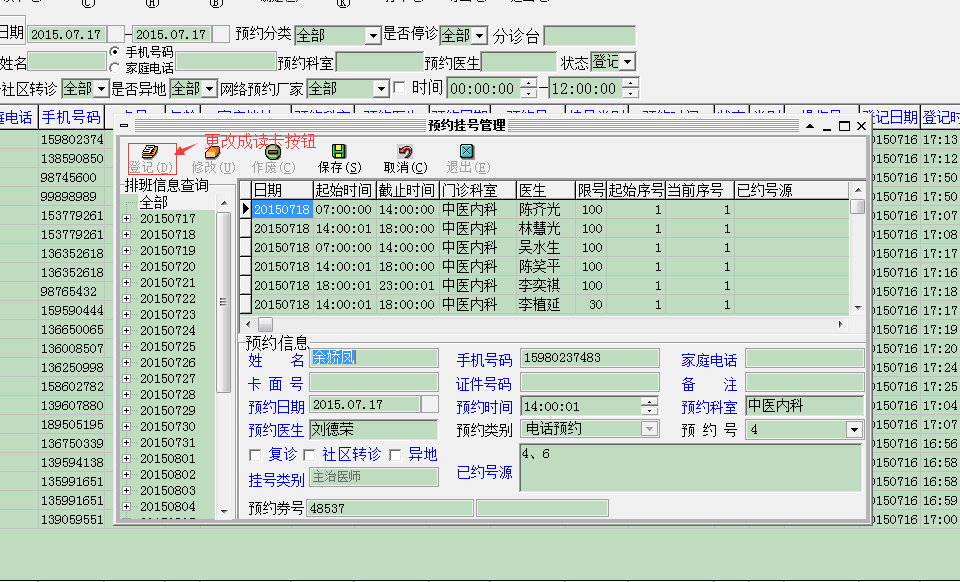Expand the 20150718 tree node

click(127, 234)
